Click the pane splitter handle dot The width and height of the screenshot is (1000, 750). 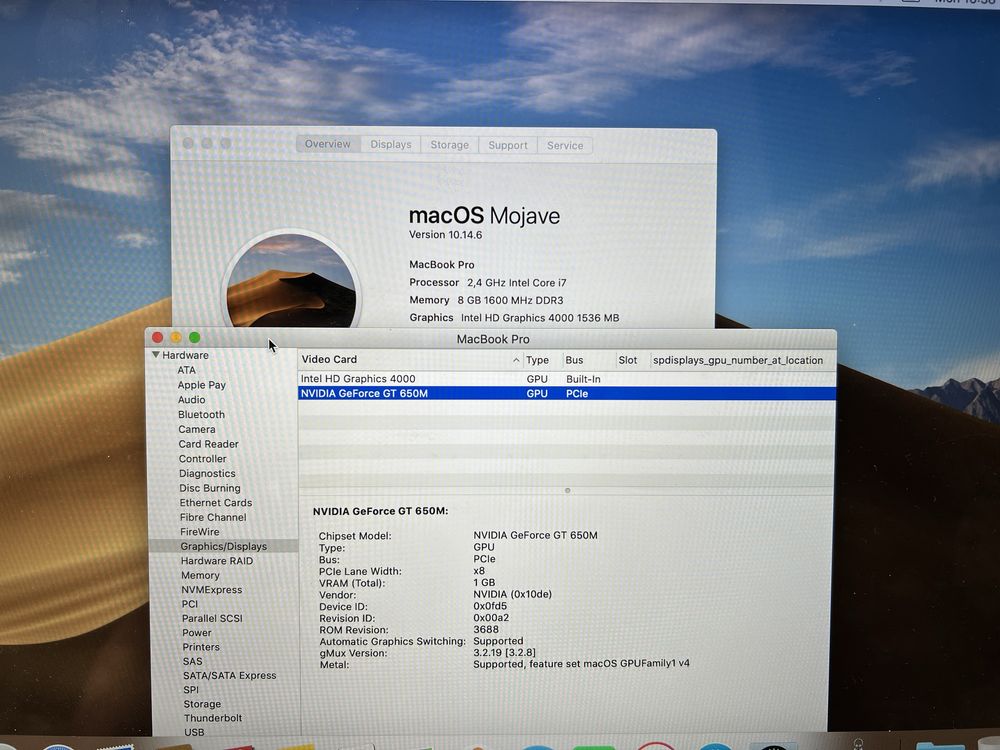pyautogui.click(x=567, y=490)
